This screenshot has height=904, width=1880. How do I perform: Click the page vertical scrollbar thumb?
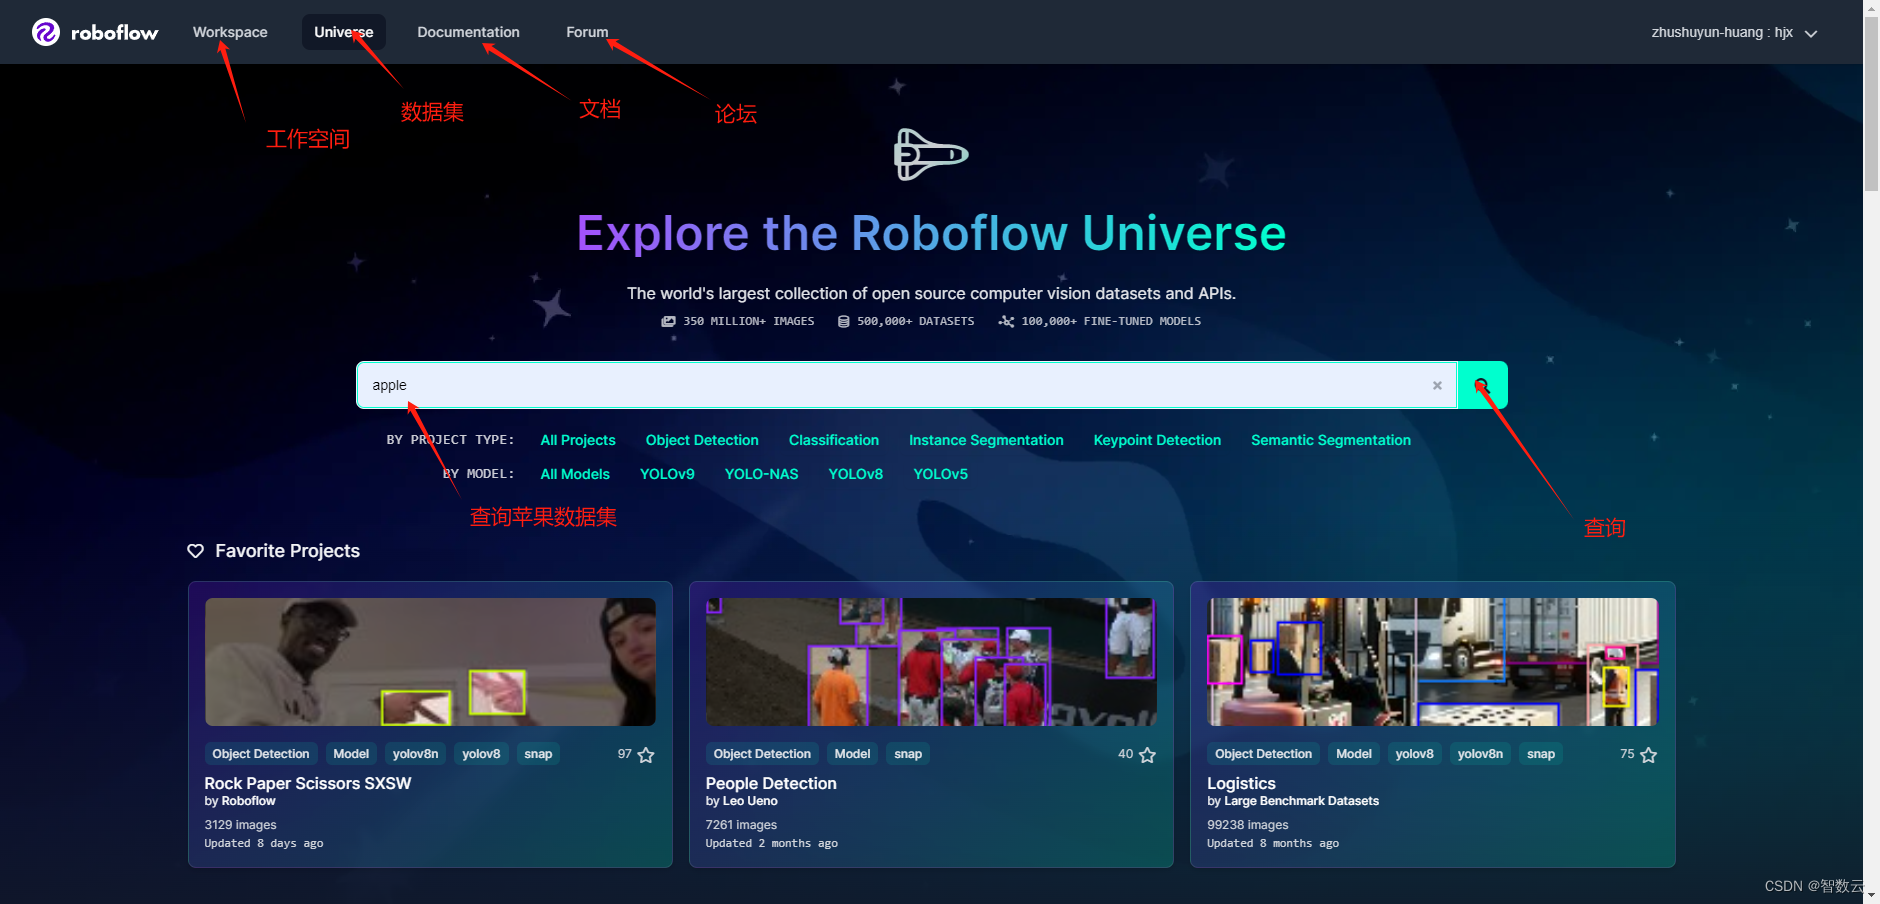1871,104
